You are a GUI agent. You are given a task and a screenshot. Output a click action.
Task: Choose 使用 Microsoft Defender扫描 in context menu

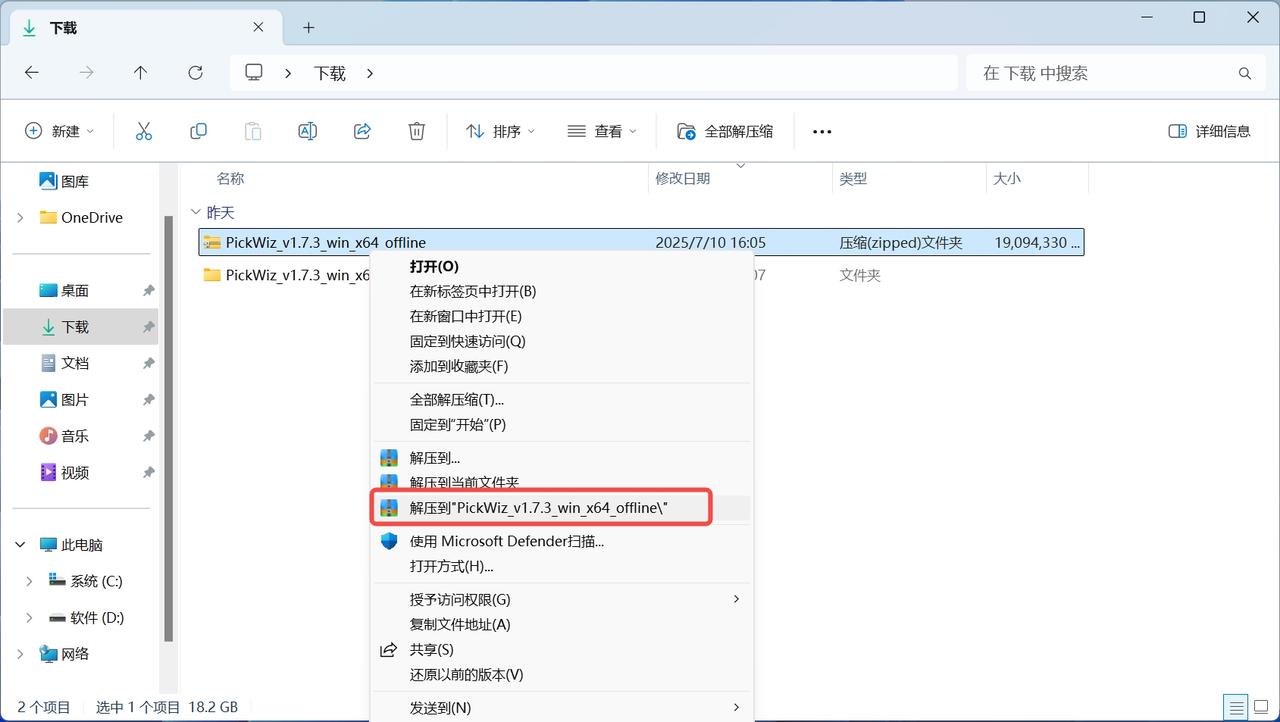pyautogui.click(x=506, y=541)
